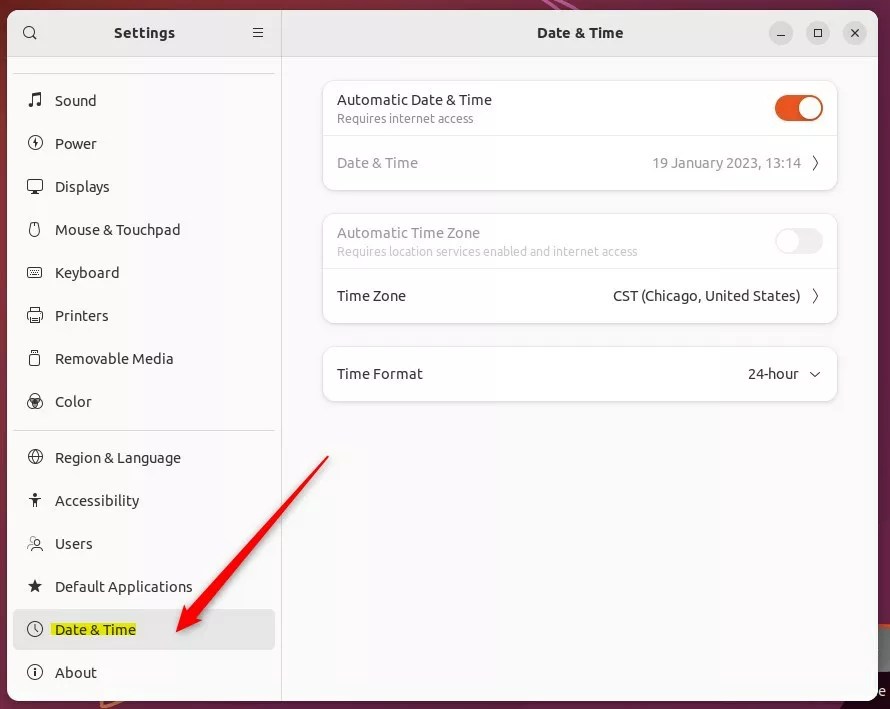Click the Keyboard sidebar icon
The width and height of the screenshot is (890, 709).
(33, 272)
